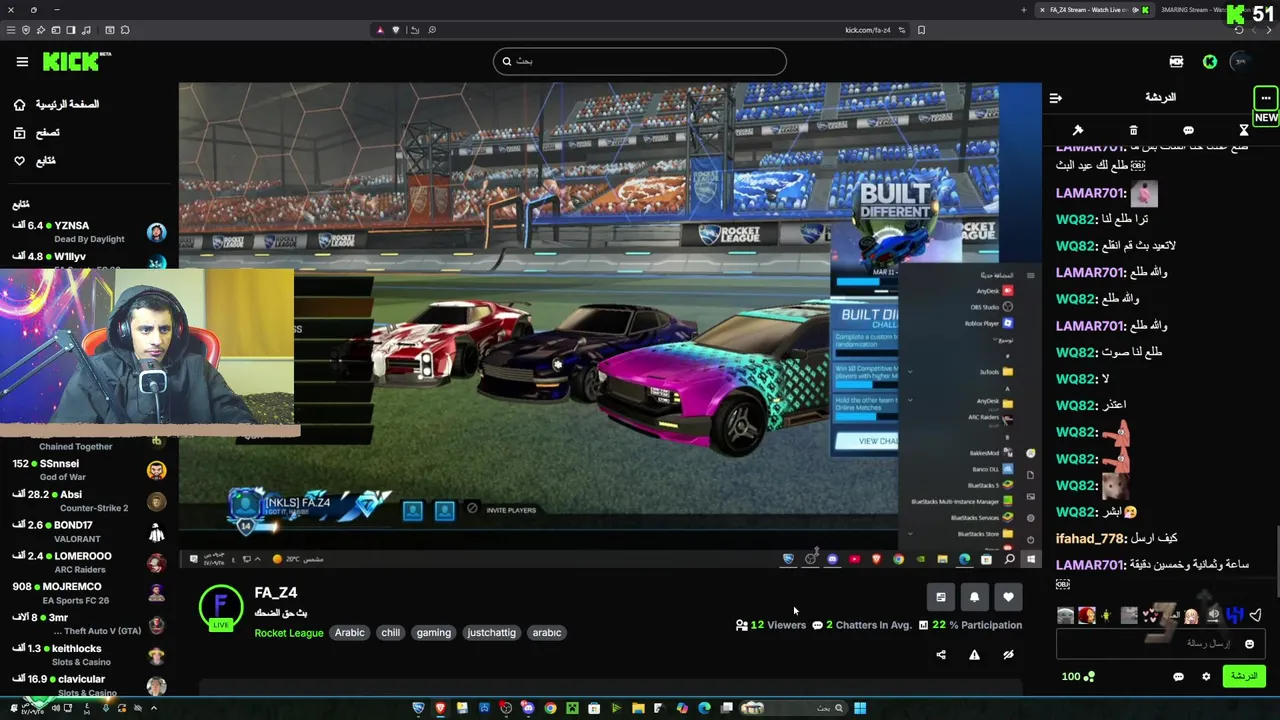
Task: Collapse the chat panel with arrow icon
Action: (x=1055, y=98)
